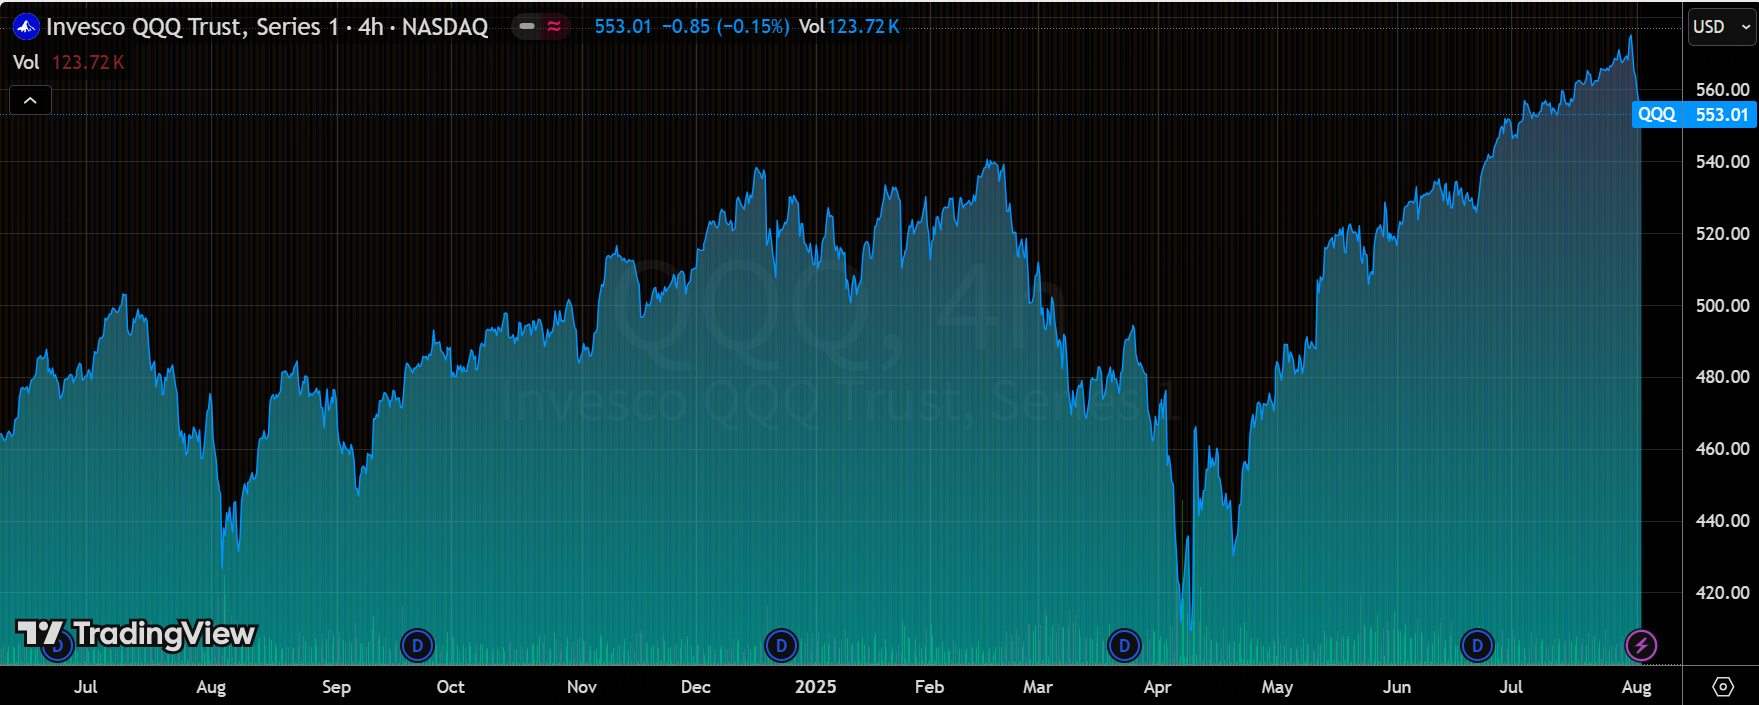Image resolution: width=1759 pixels, height=705 pixels.
Task: Click the 553.01 last price value in header
Action: (x=623, y=27)
